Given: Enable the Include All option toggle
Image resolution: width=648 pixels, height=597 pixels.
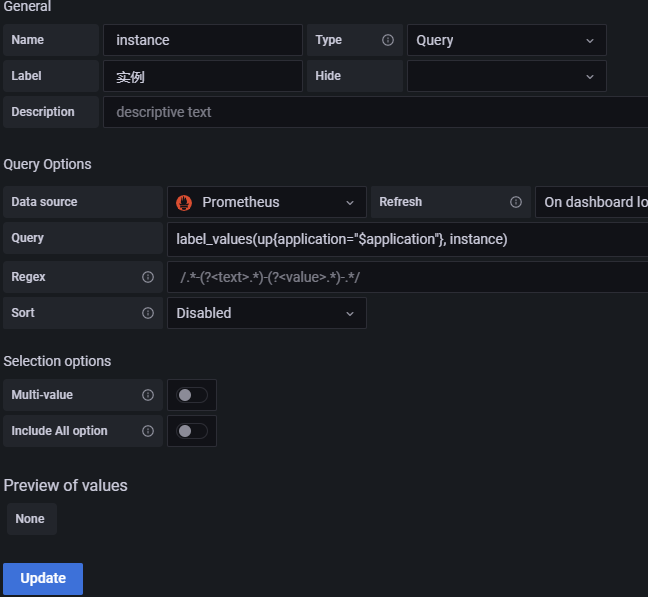Looking at the screenshot, I should [x=192, y=431].
